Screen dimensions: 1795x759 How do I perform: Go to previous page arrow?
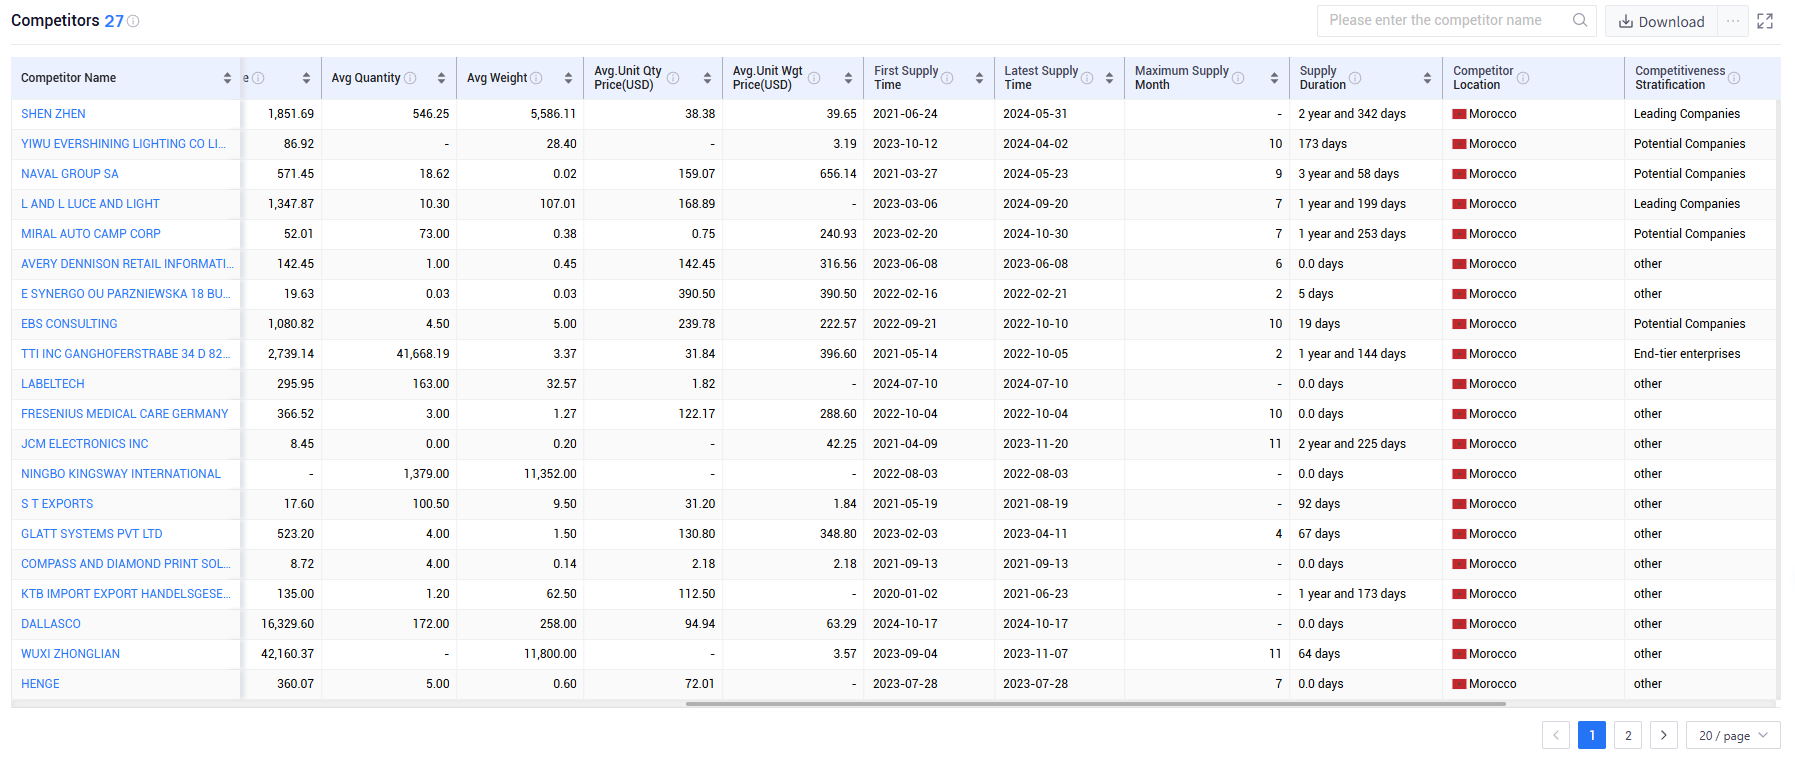click(x=1556, y=735)
